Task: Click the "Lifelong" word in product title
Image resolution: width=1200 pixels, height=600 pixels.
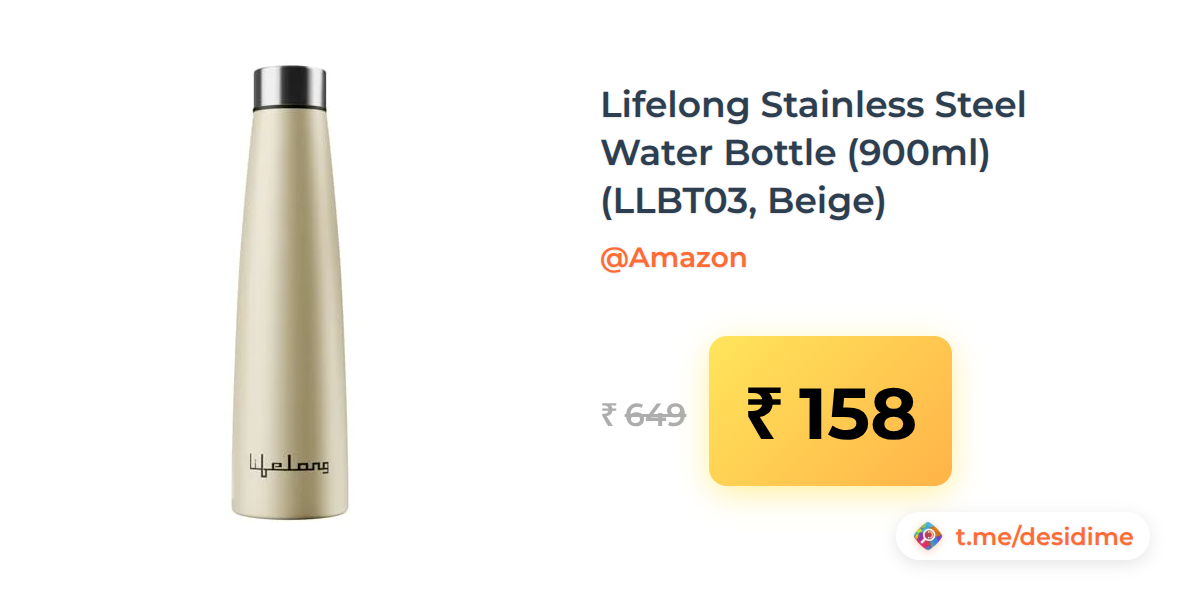Action: click(x=675, y=106)
